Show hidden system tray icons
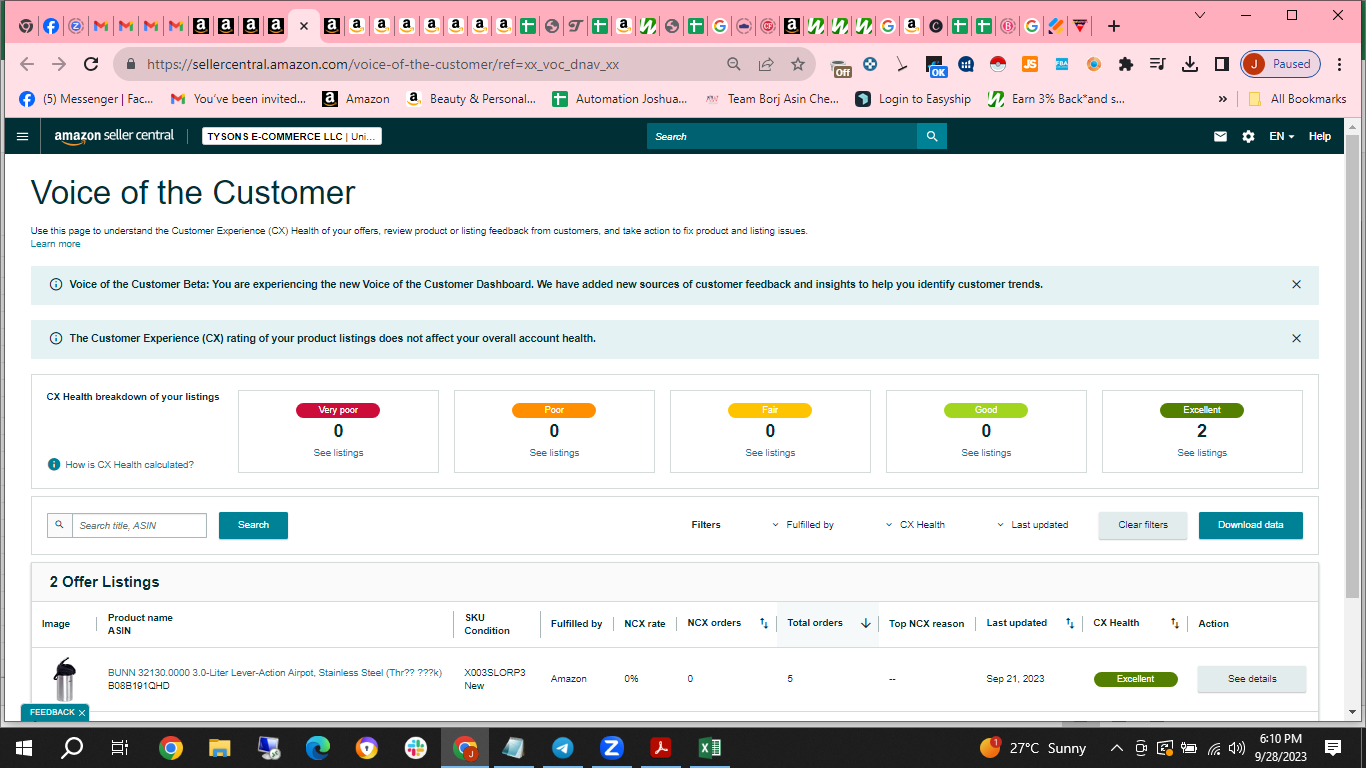This screenshot has width=1366, height=768. [1116, 748]
